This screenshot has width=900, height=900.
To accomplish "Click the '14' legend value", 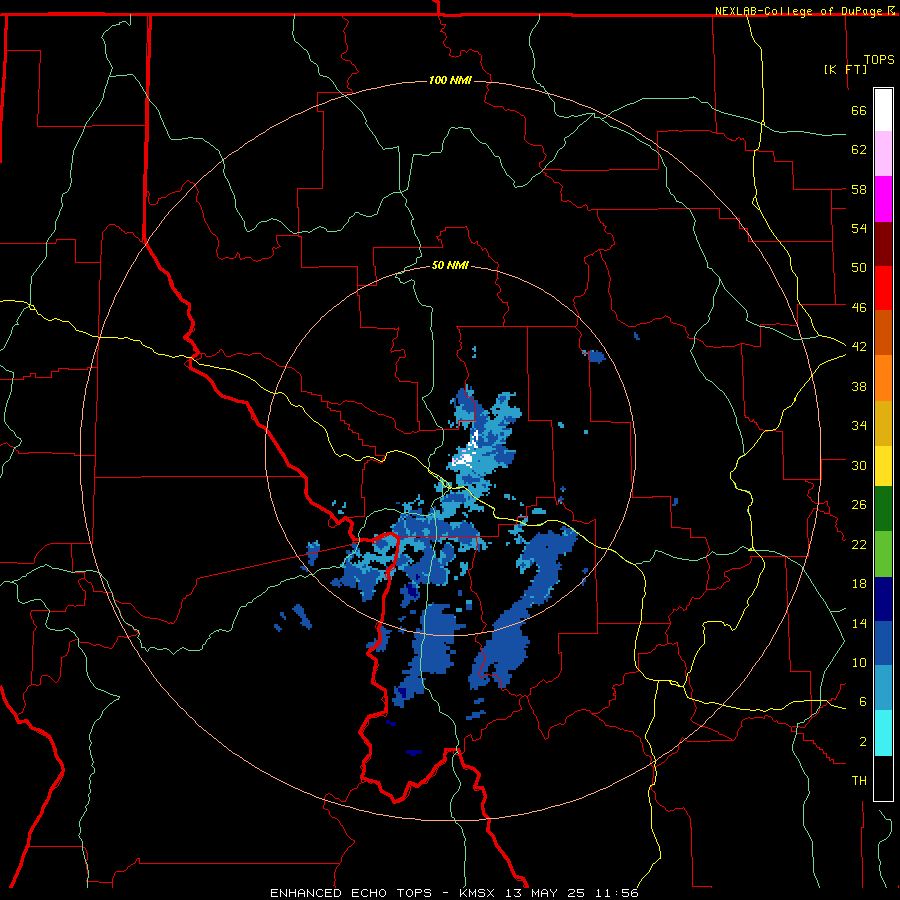I will pos(859,623).
